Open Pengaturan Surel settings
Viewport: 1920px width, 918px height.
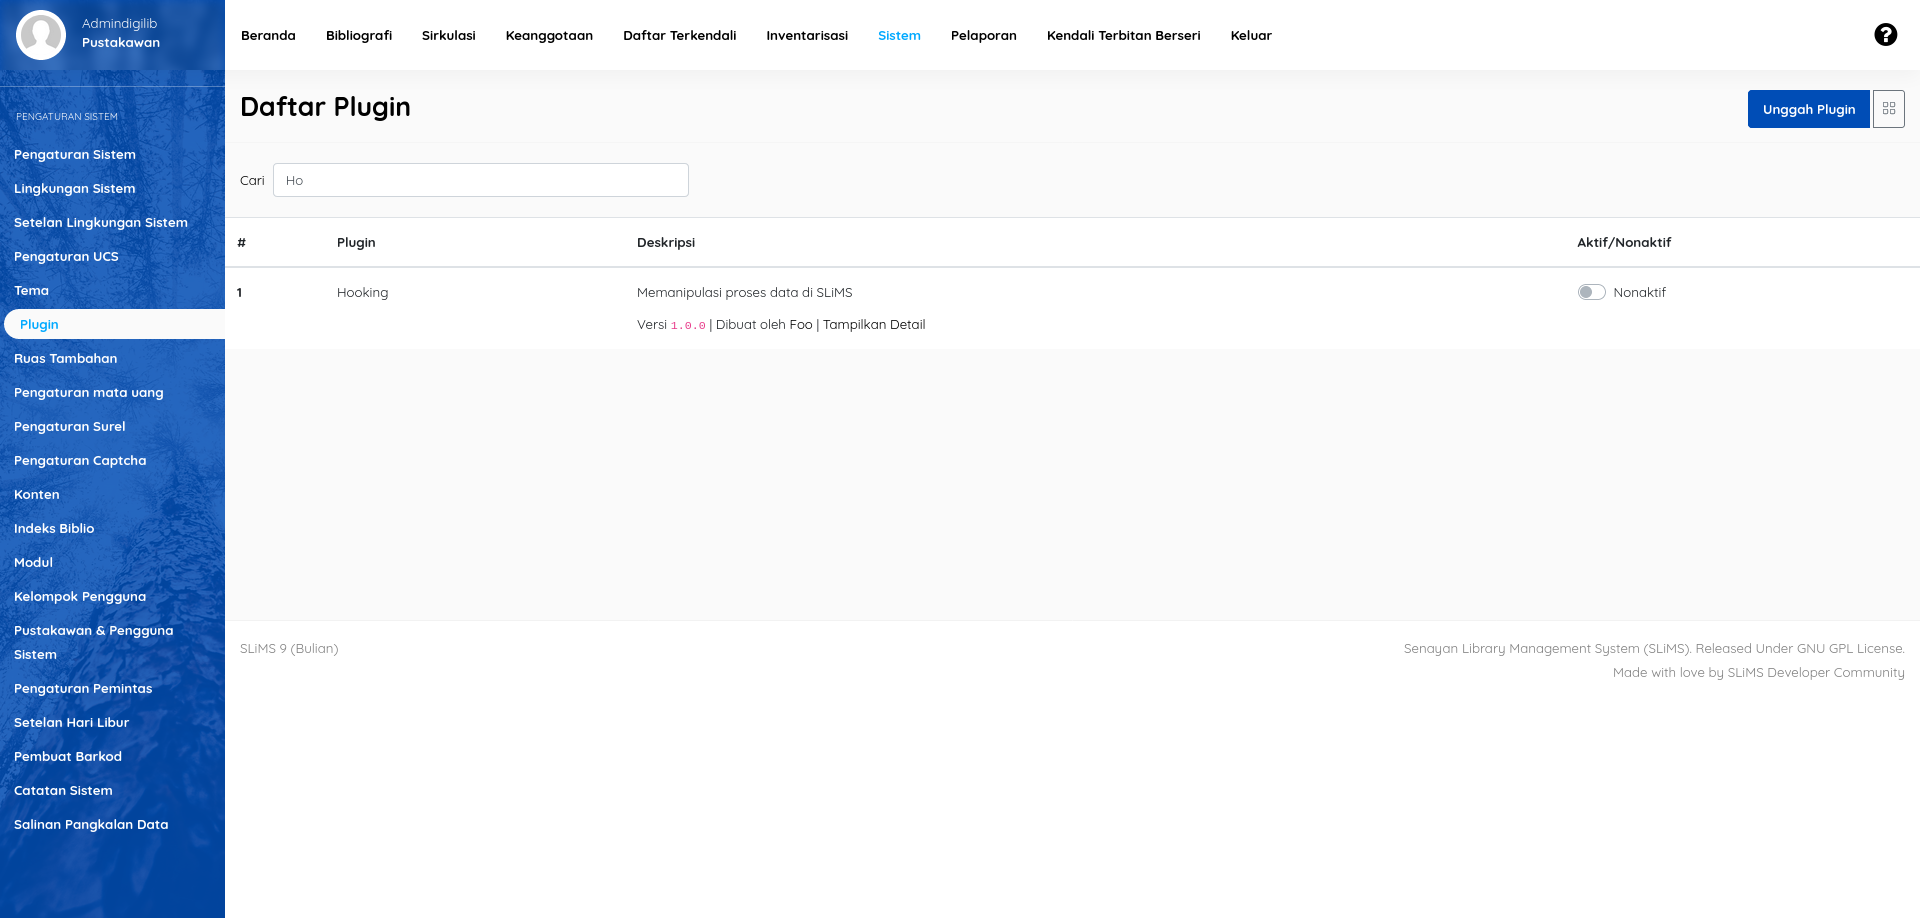69,426
